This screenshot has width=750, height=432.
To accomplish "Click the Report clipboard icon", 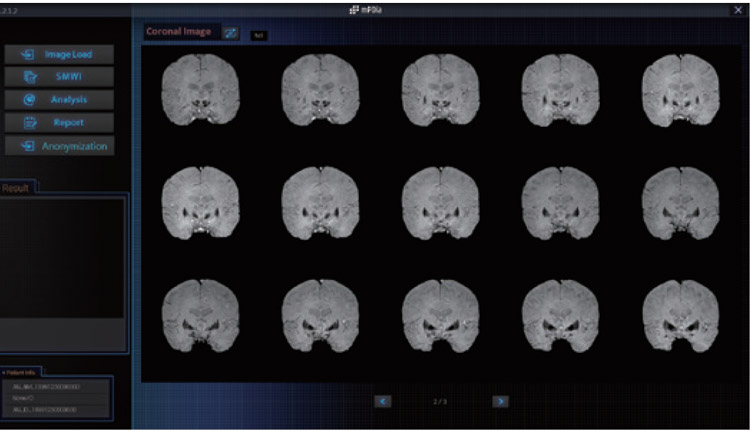I will click(x=29, y=122).
